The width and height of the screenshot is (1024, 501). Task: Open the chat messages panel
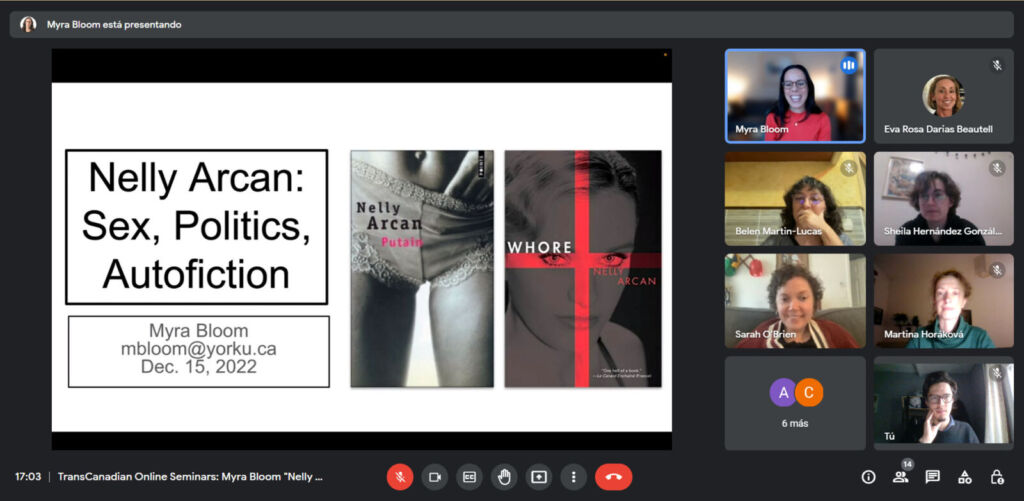click(932, 477)
